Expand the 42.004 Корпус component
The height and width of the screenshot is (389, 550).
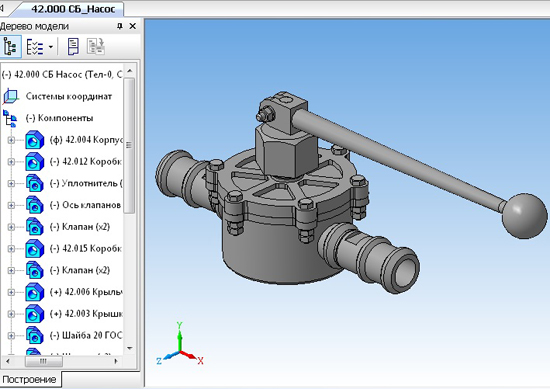[x=11, y=140]
